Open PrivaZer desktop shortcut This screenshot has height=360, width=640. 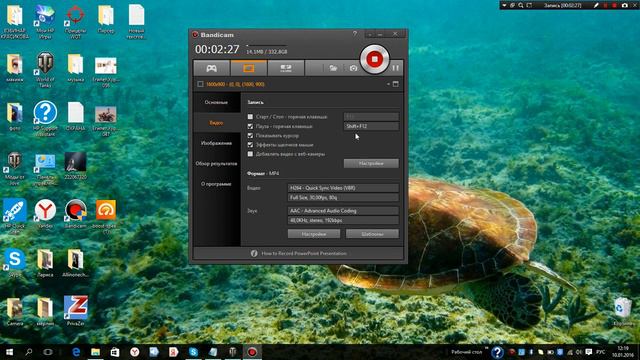tap(76, 310)
